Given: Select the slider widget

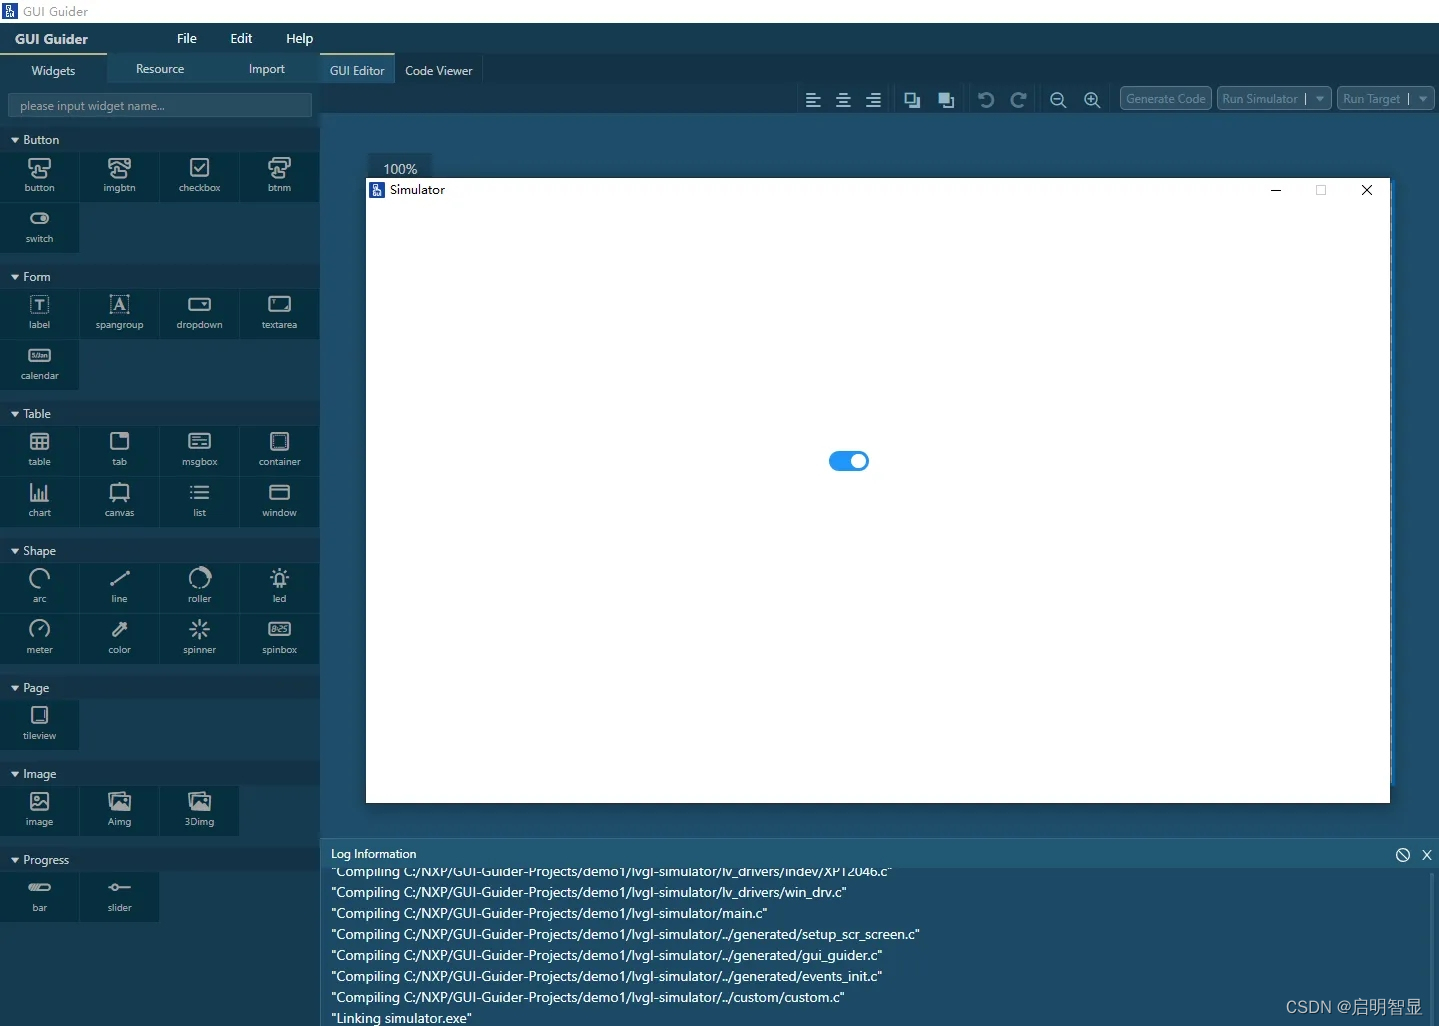Looking at the screenshot, I should (119, 895).
